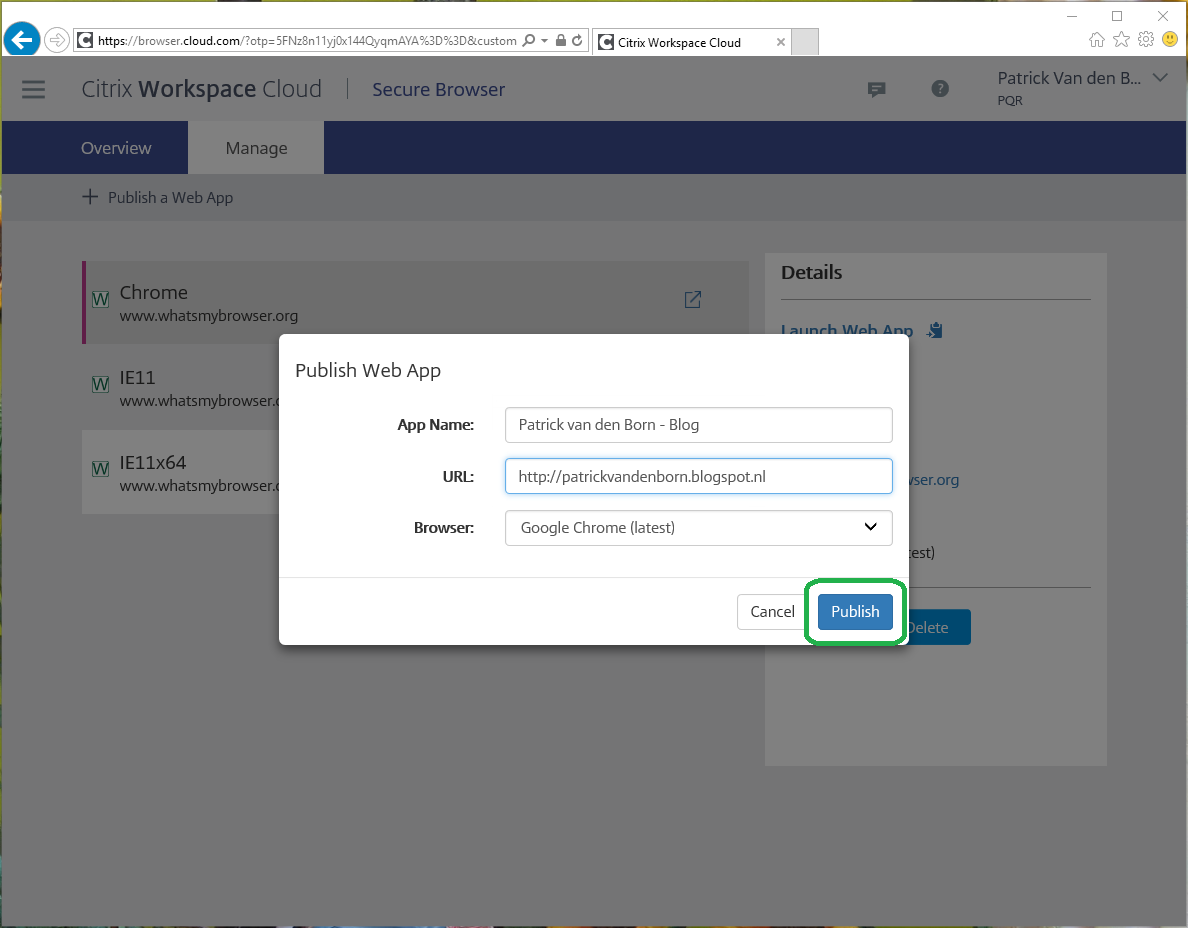1188x928 pixels.
Task: Click the help question mark icon
Action: point(939,89)
